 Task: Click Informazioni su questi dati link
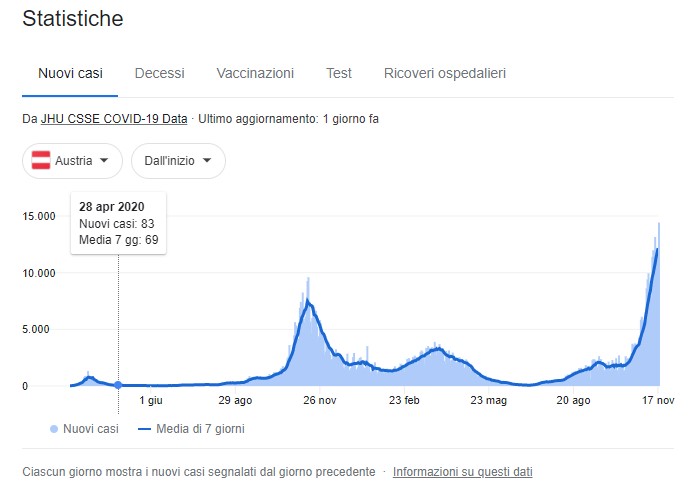click(x=462, y=472)
